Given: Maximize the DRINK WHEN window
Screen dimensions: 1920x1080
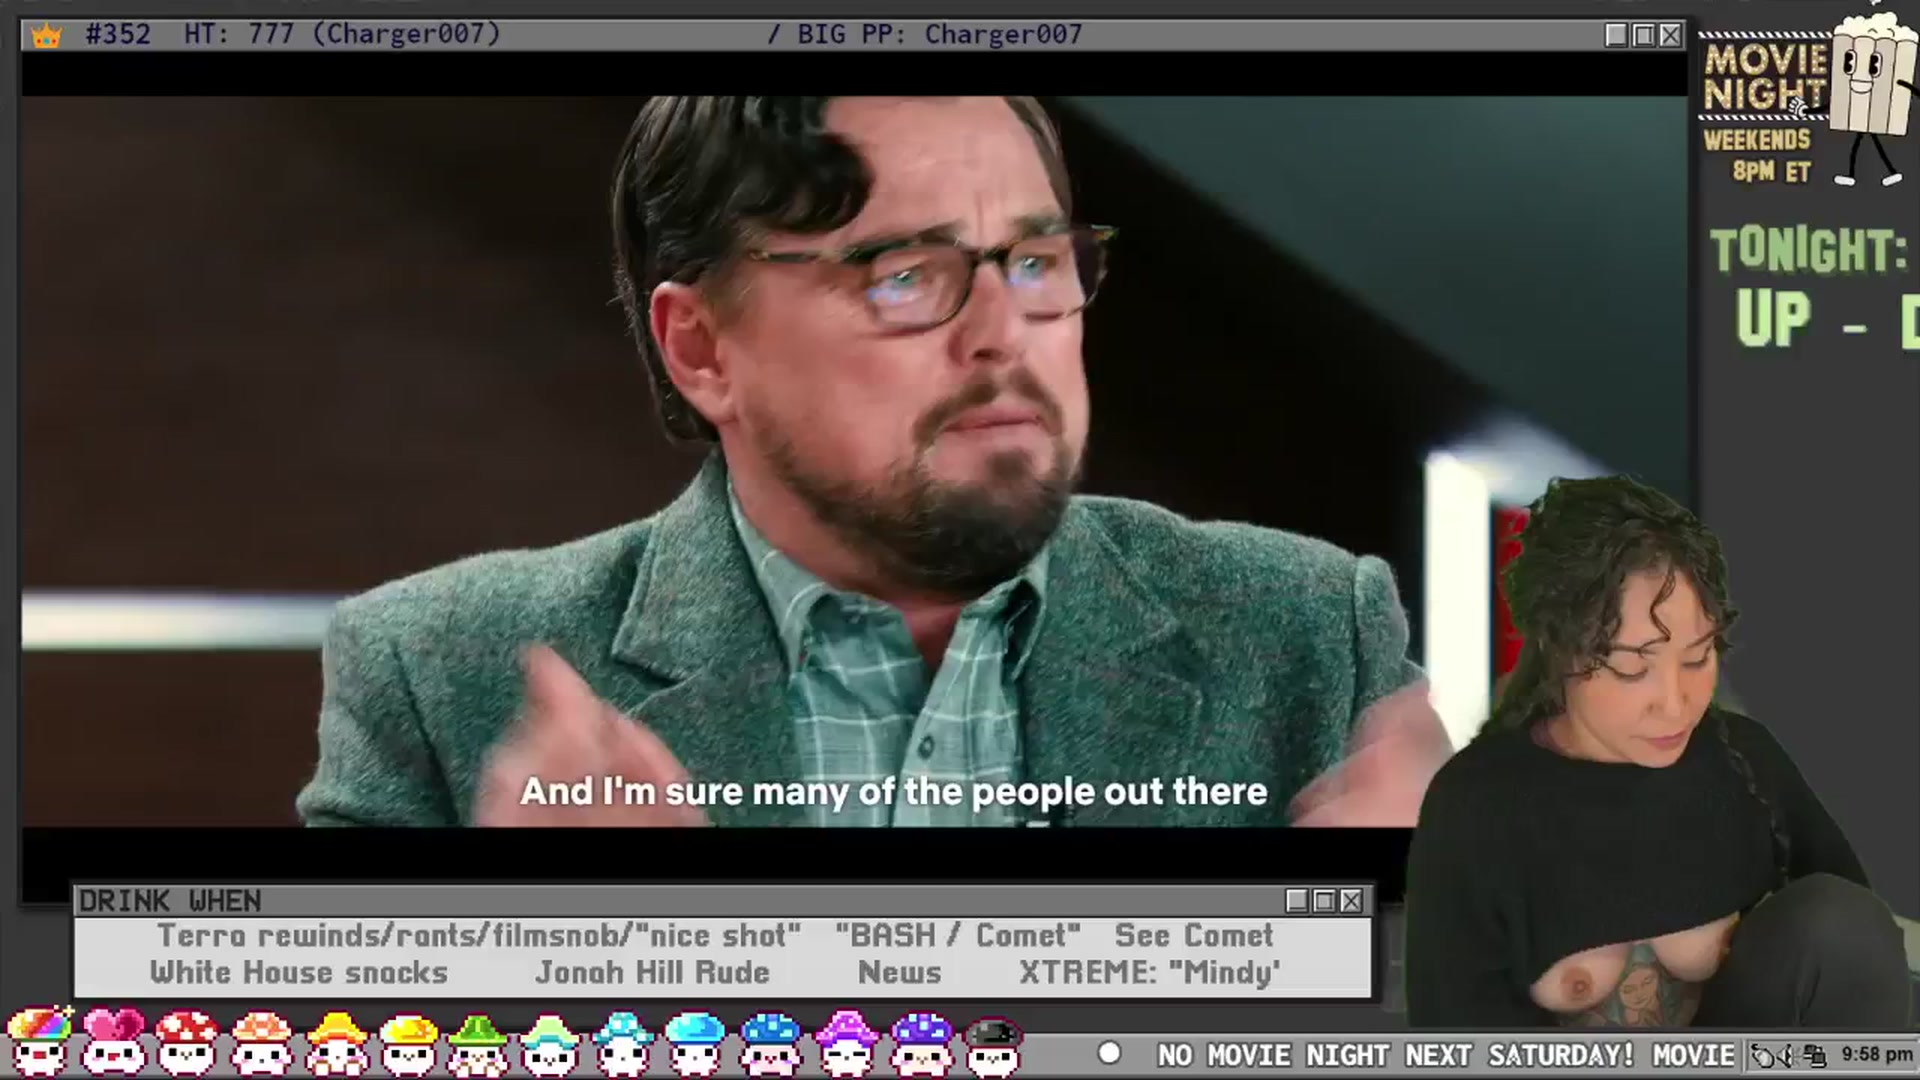Looking at the screenshot, I should (1324, 901).
